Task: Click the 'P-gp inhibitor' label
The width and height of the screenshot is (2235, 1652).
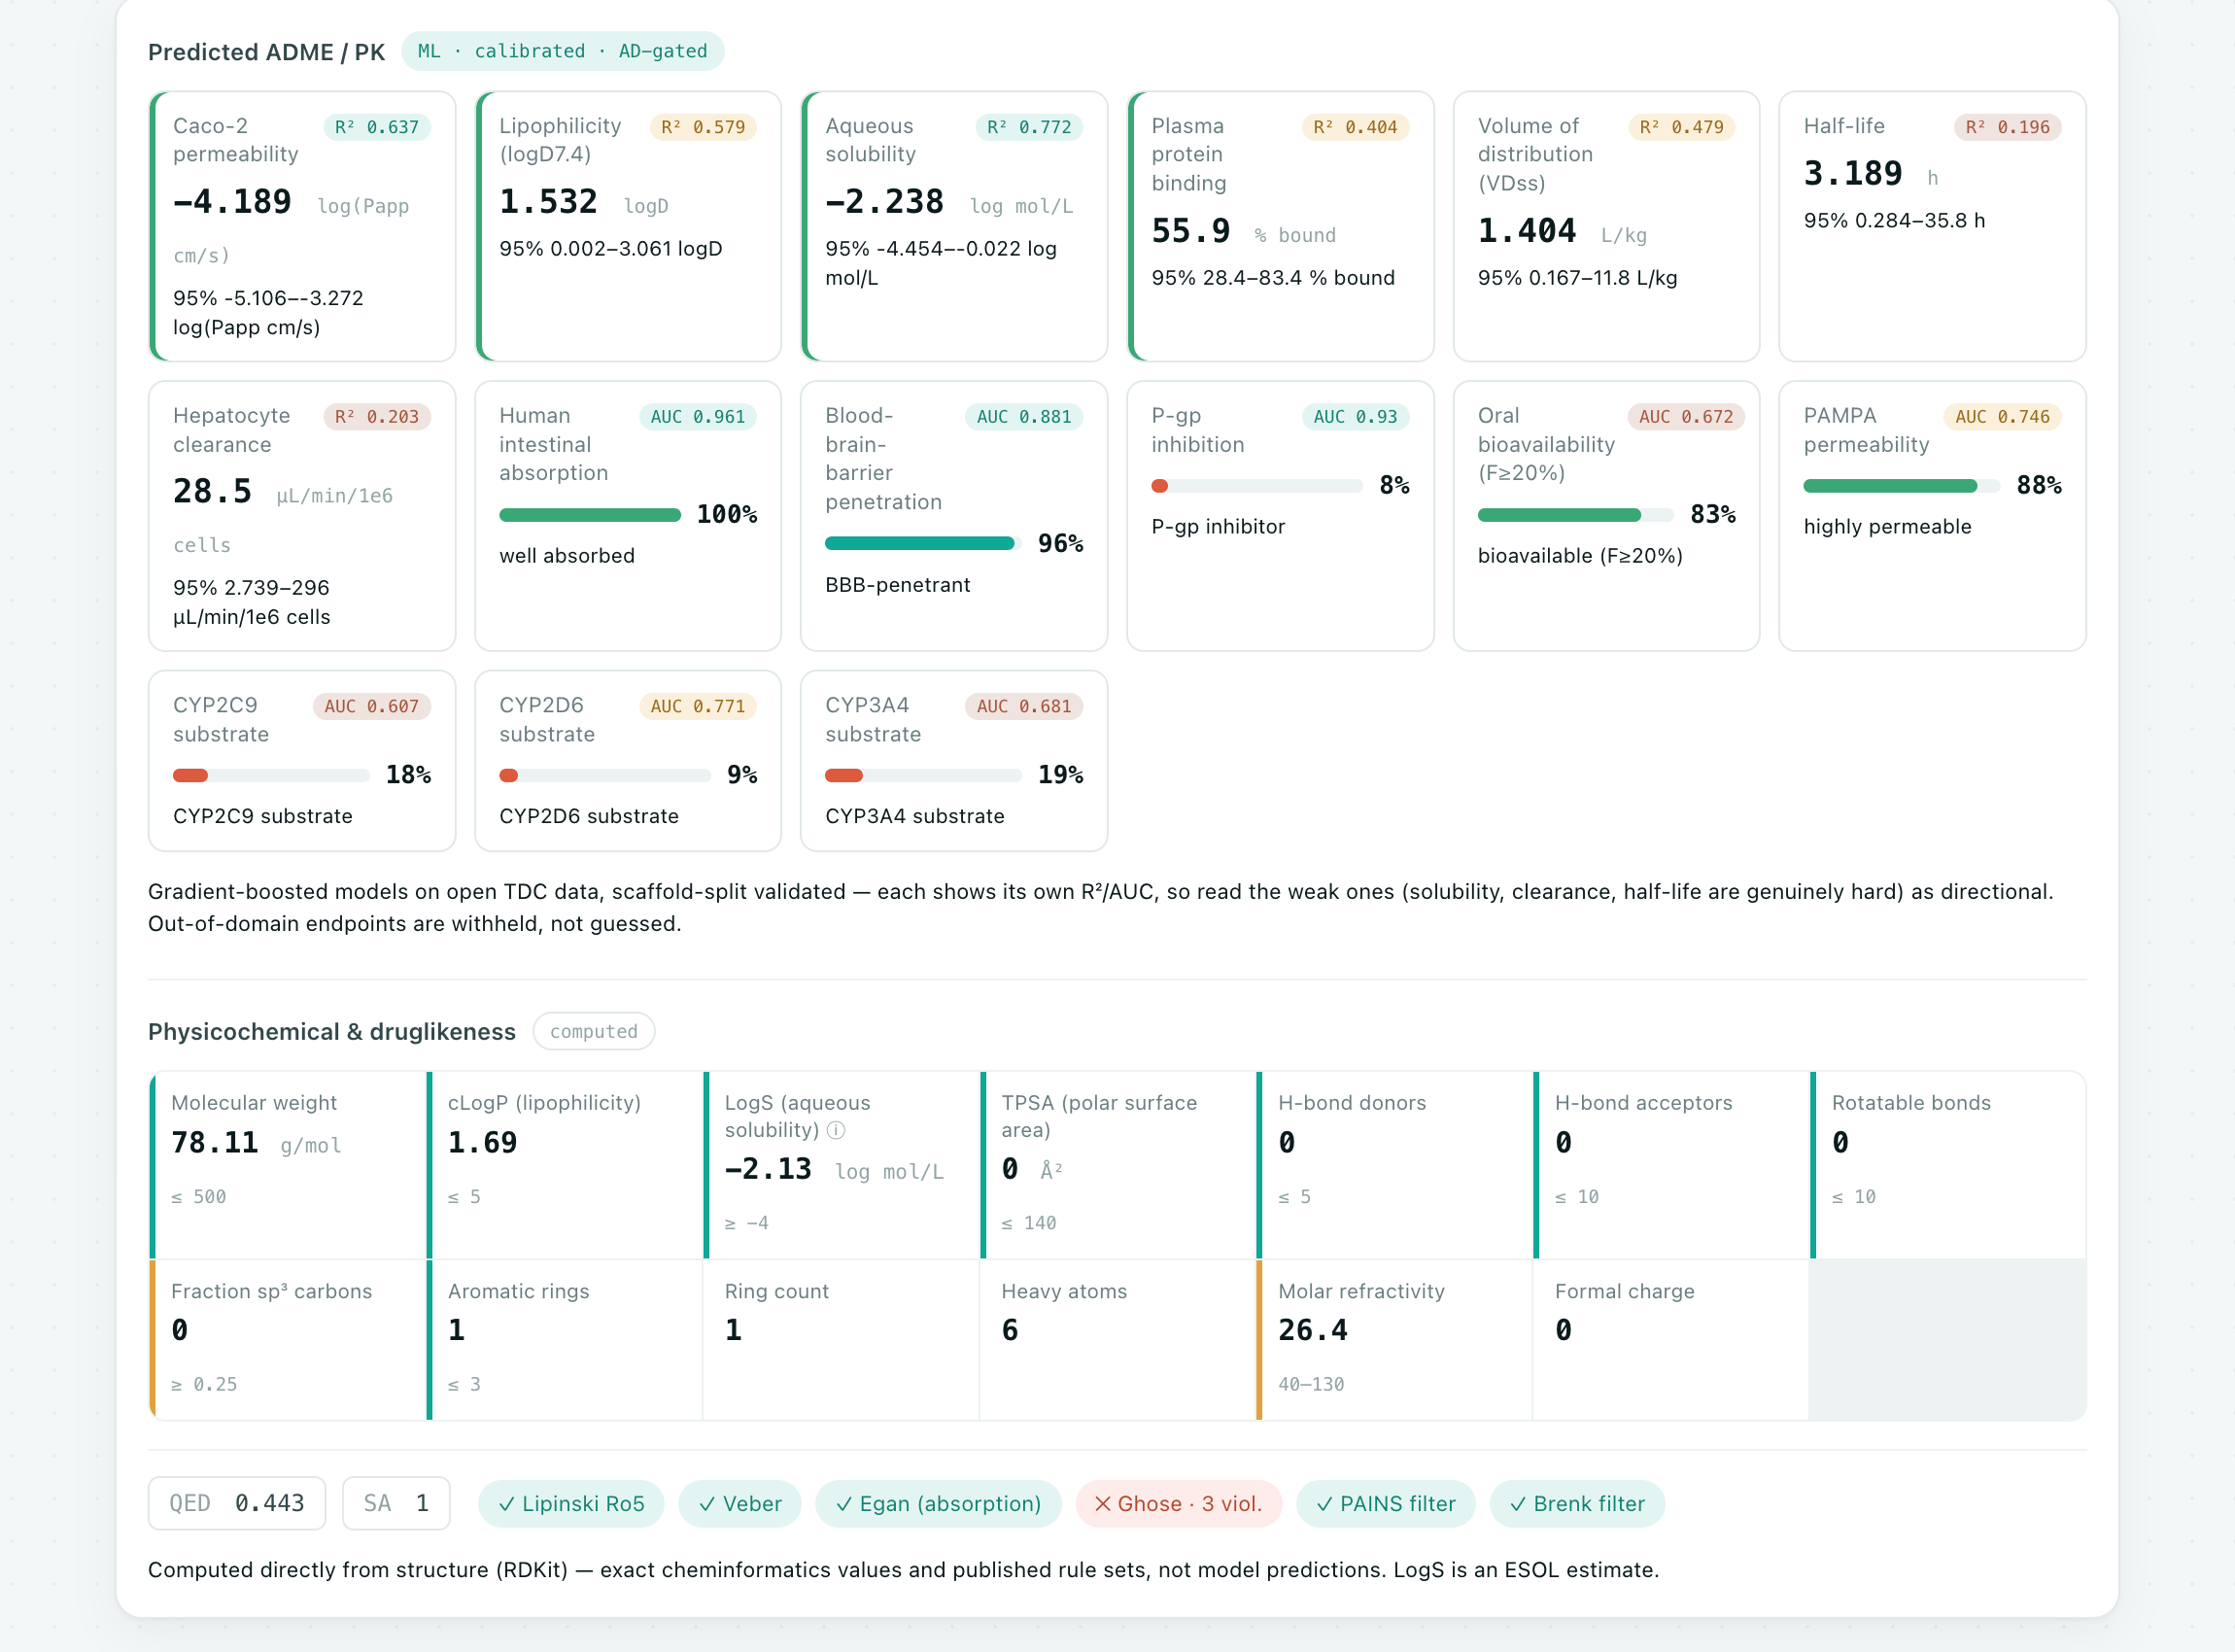Action: coord(1218,527)
